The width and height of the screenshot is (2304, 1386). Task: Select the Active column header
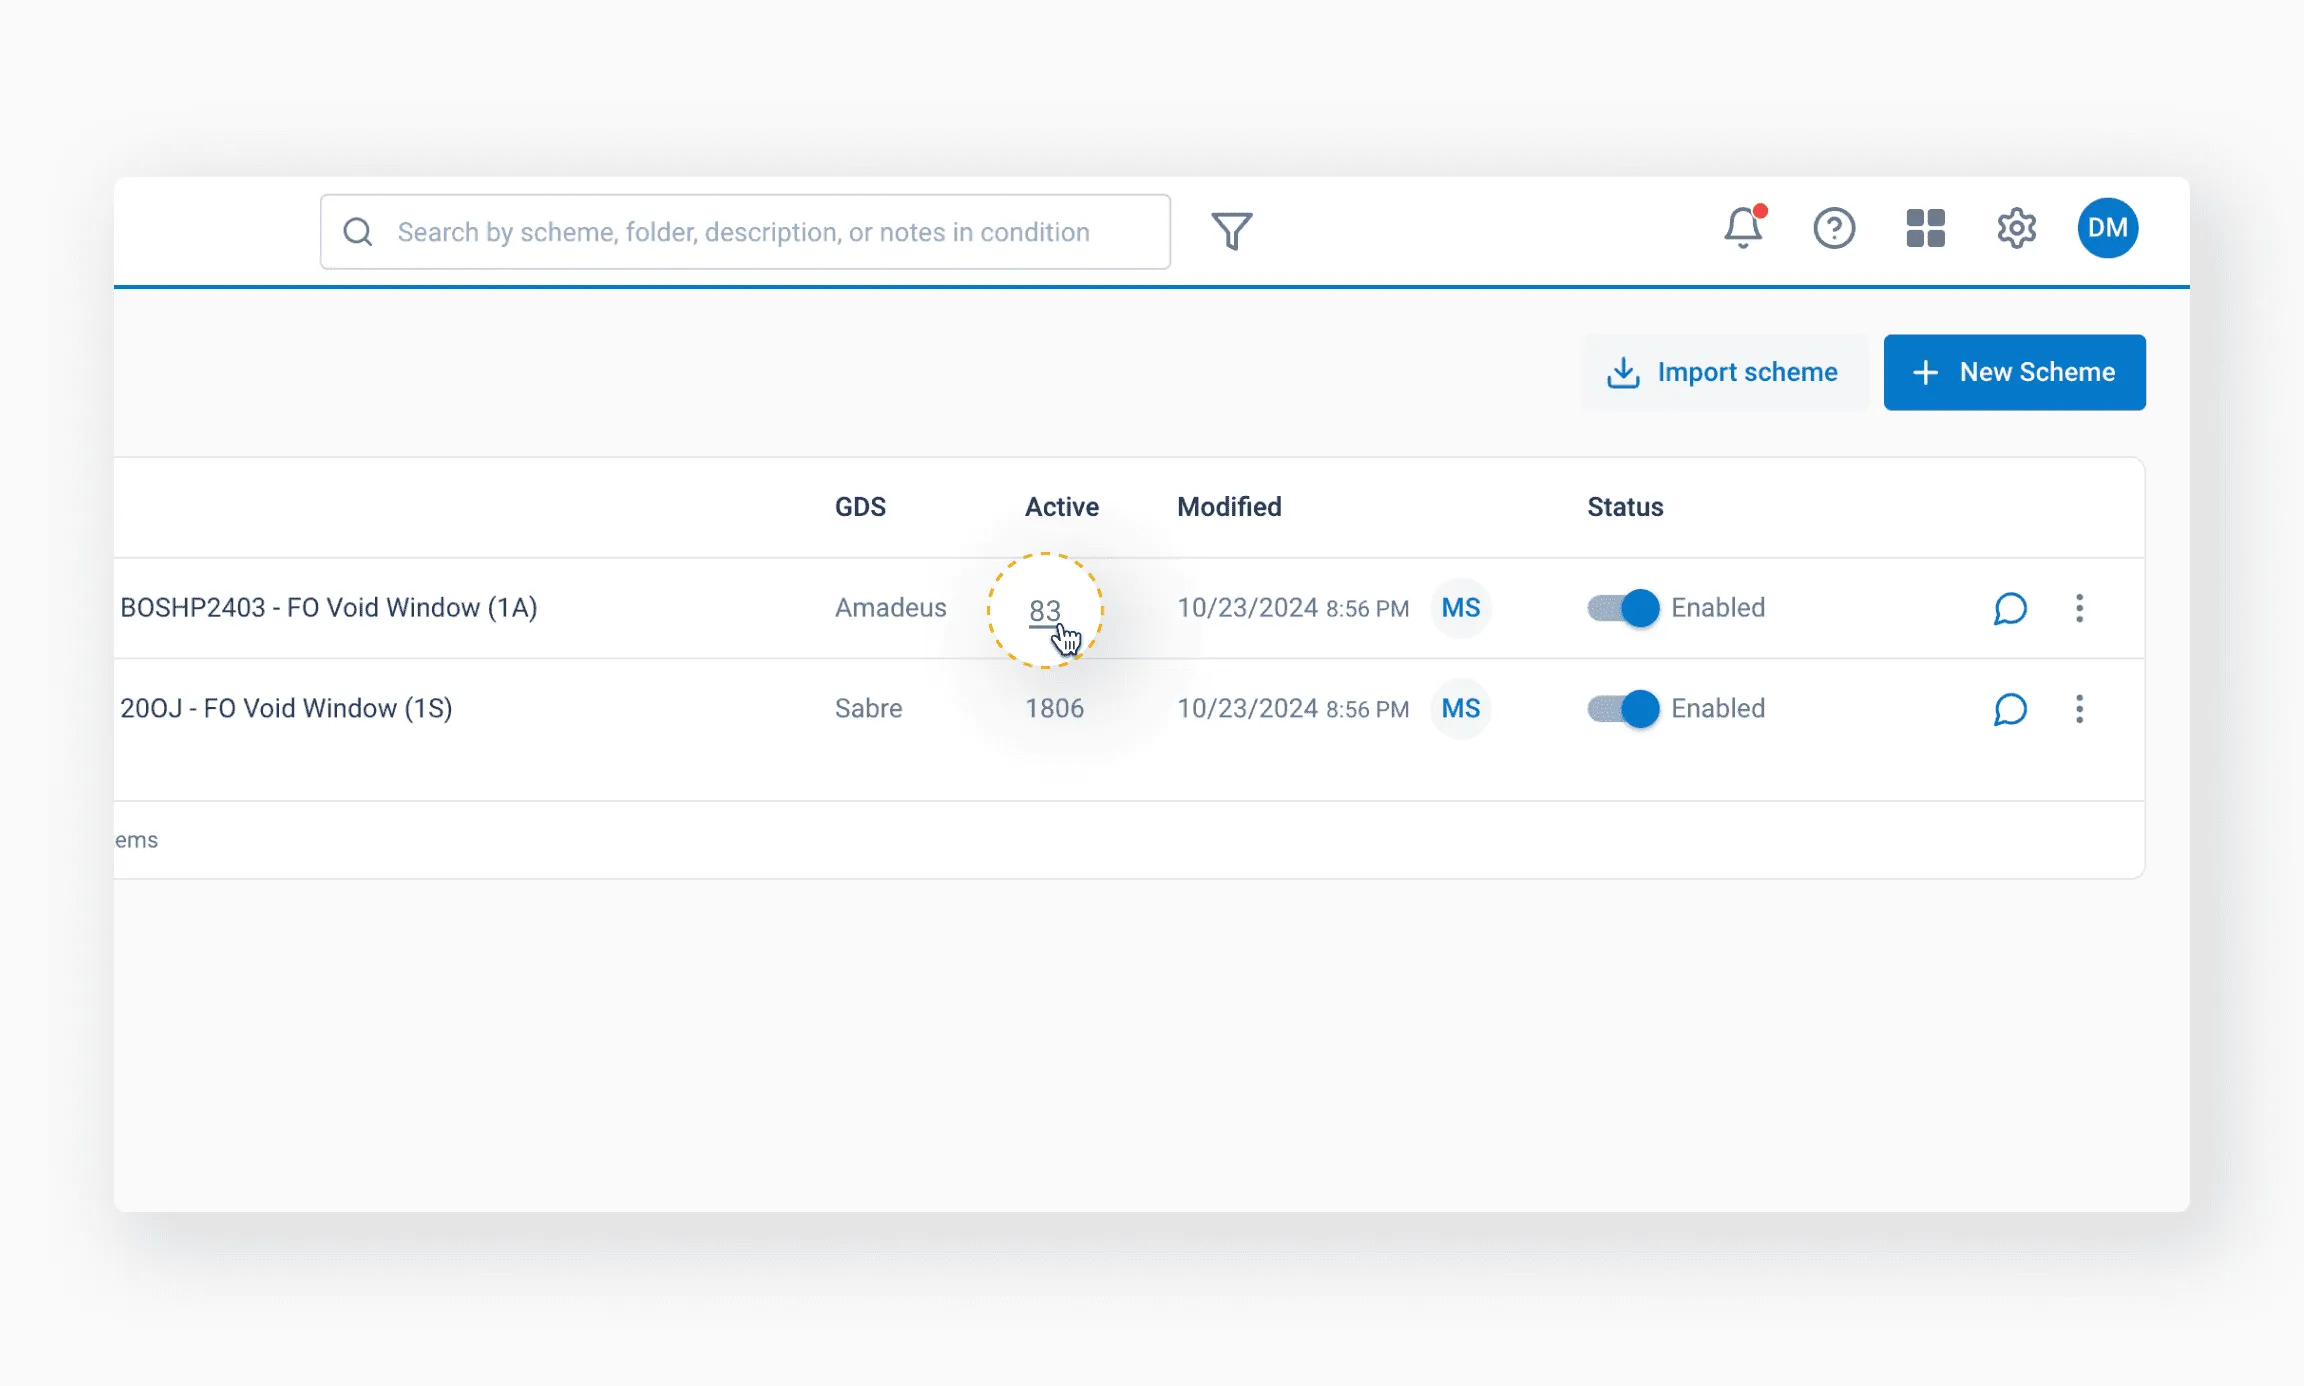[1060, 507]
